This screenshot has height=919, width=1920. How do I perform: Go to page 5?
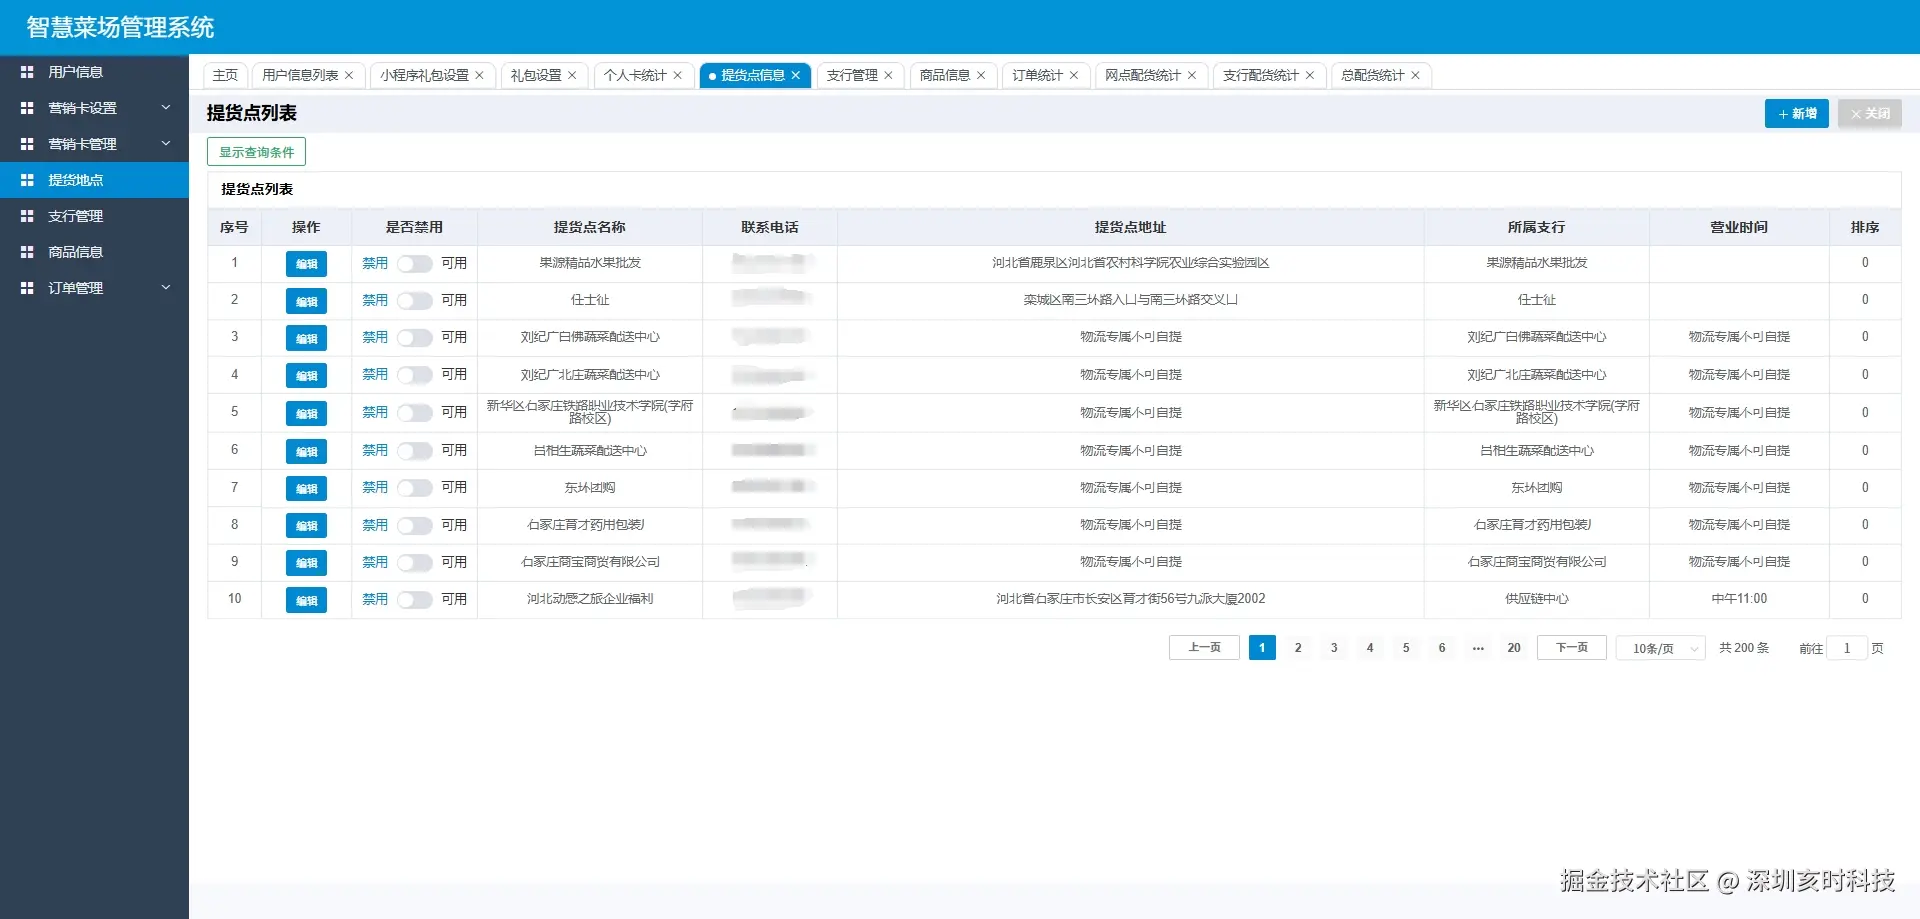[1406, 648]
